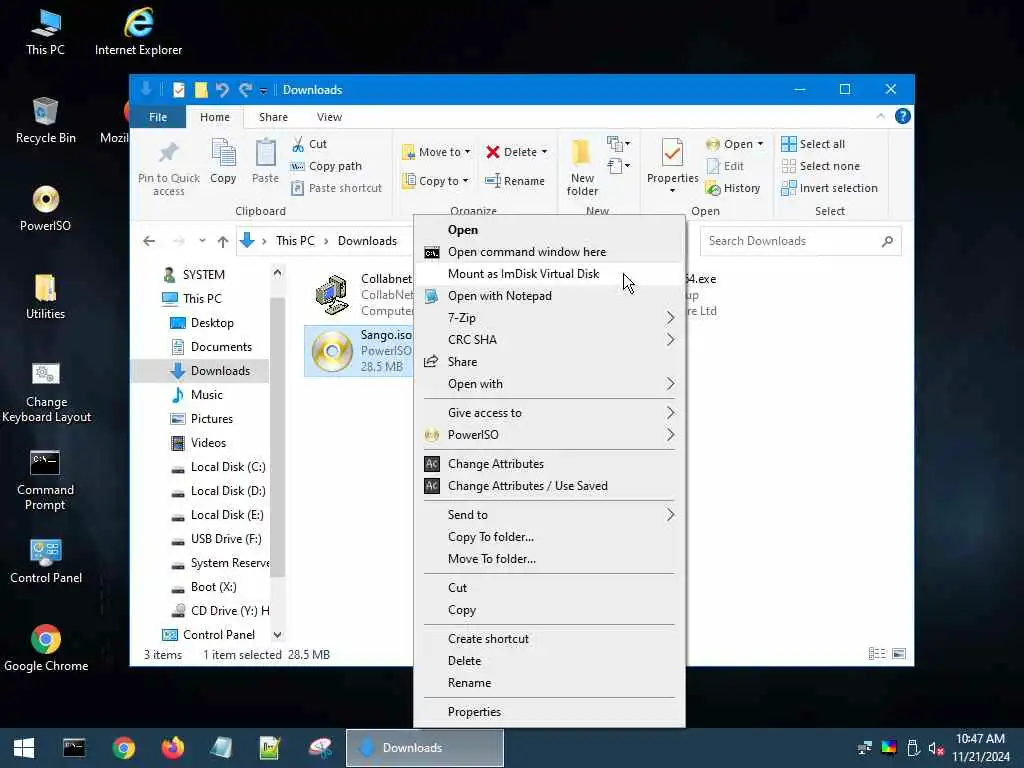This screenshot has height=768, width=1024.
Task: Click the muted volume tray icon
Action: (936, 748)
